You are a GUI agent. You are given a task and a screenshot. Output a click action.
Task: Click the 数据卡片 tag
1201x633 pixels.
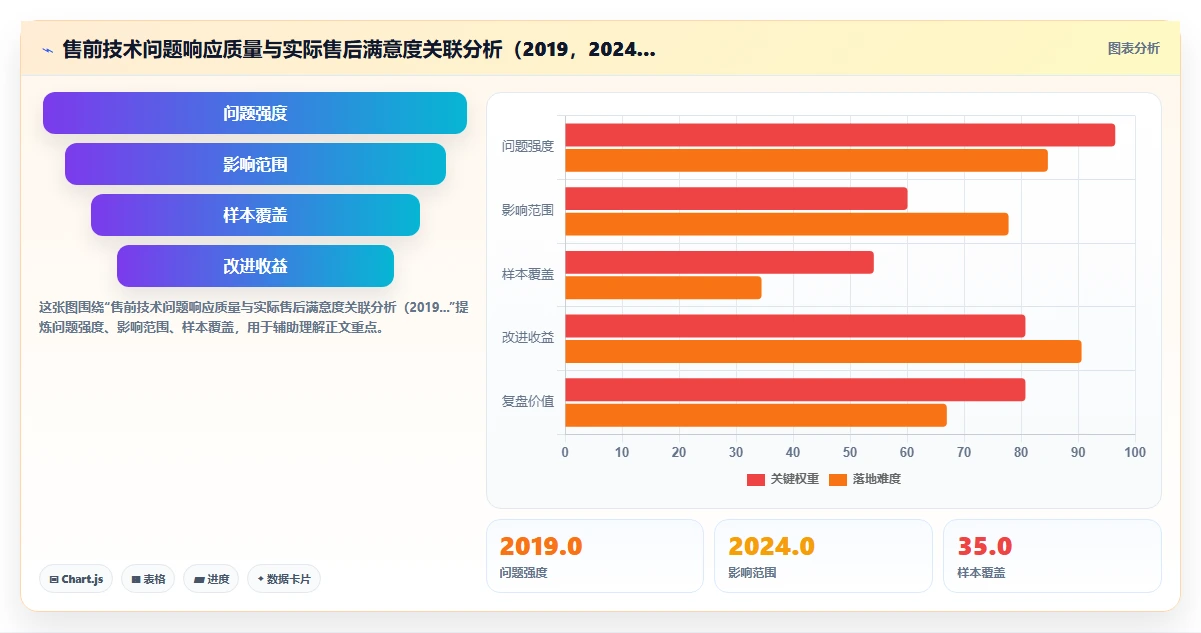pyautogui.click(x=284, y=579)
